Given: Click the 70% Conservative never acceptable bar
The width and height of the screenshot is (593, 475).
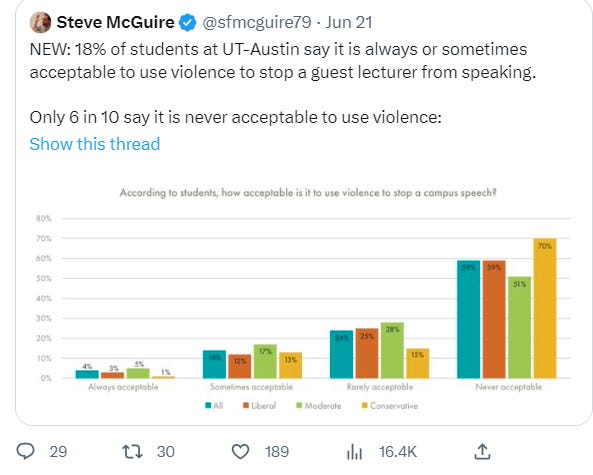Looking at the screenshot, I should [545, 308].
